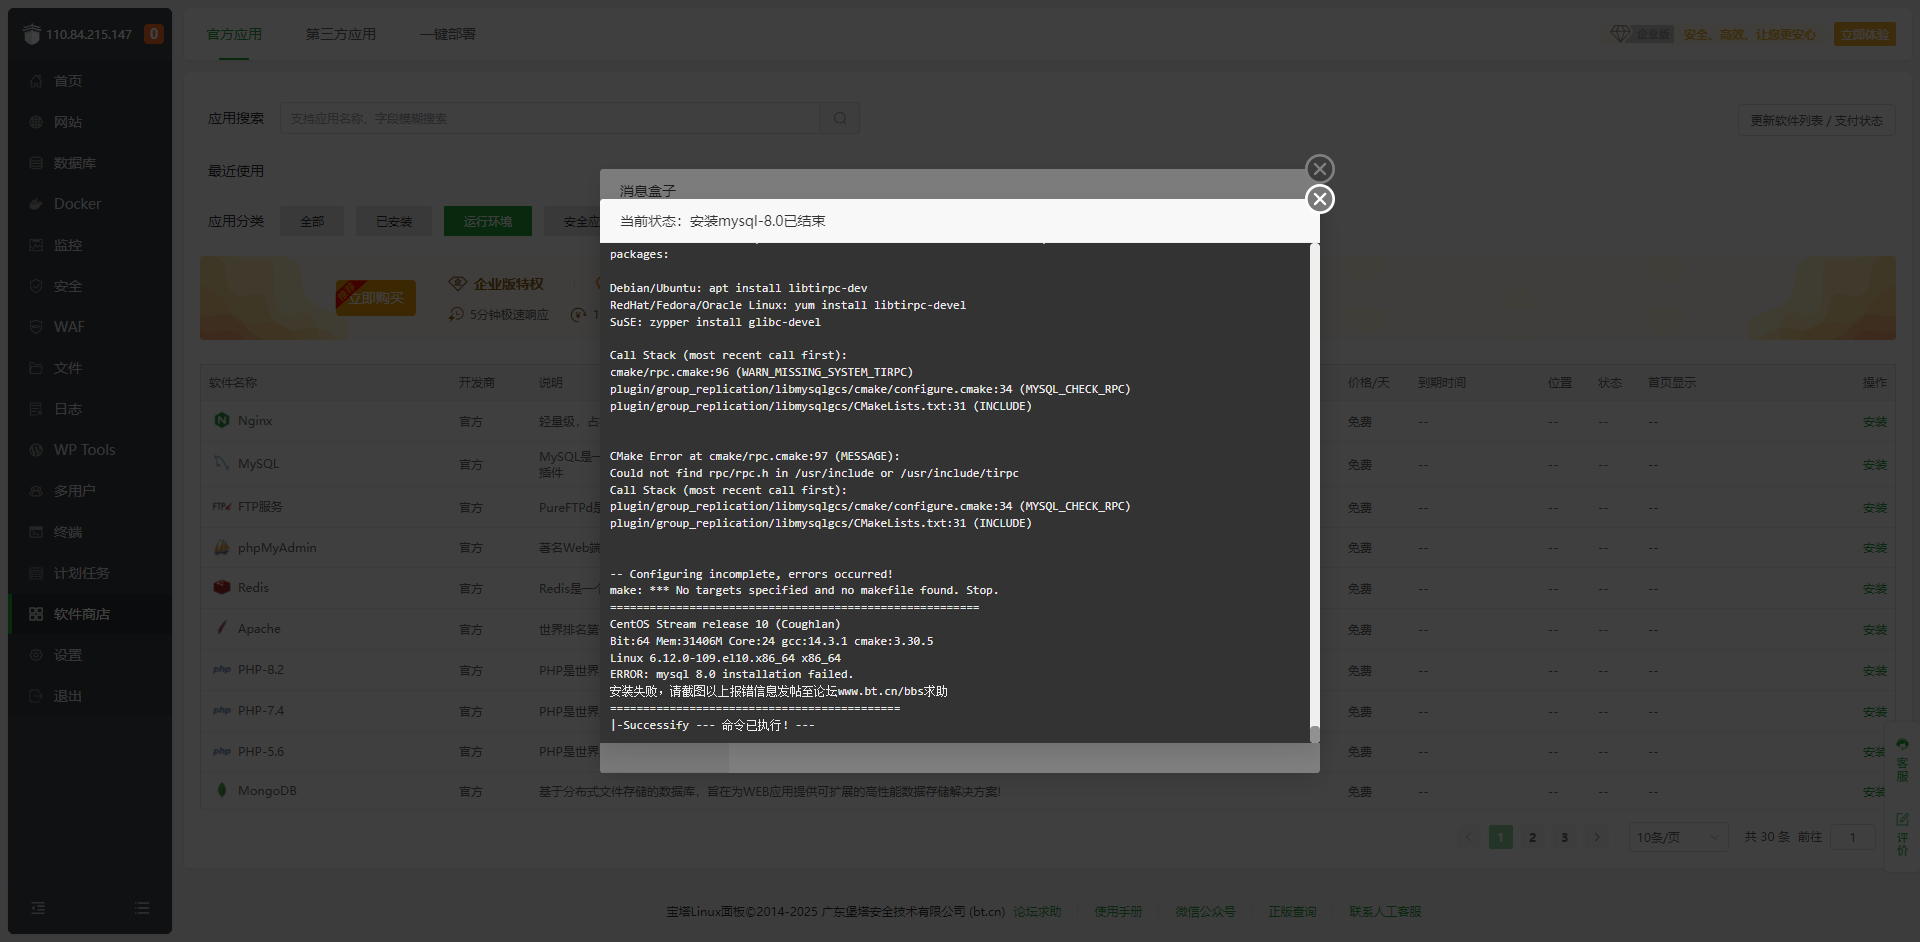Click the 企业版特权 banner heading
1920x942 pixels.
(x=508, y=284)
